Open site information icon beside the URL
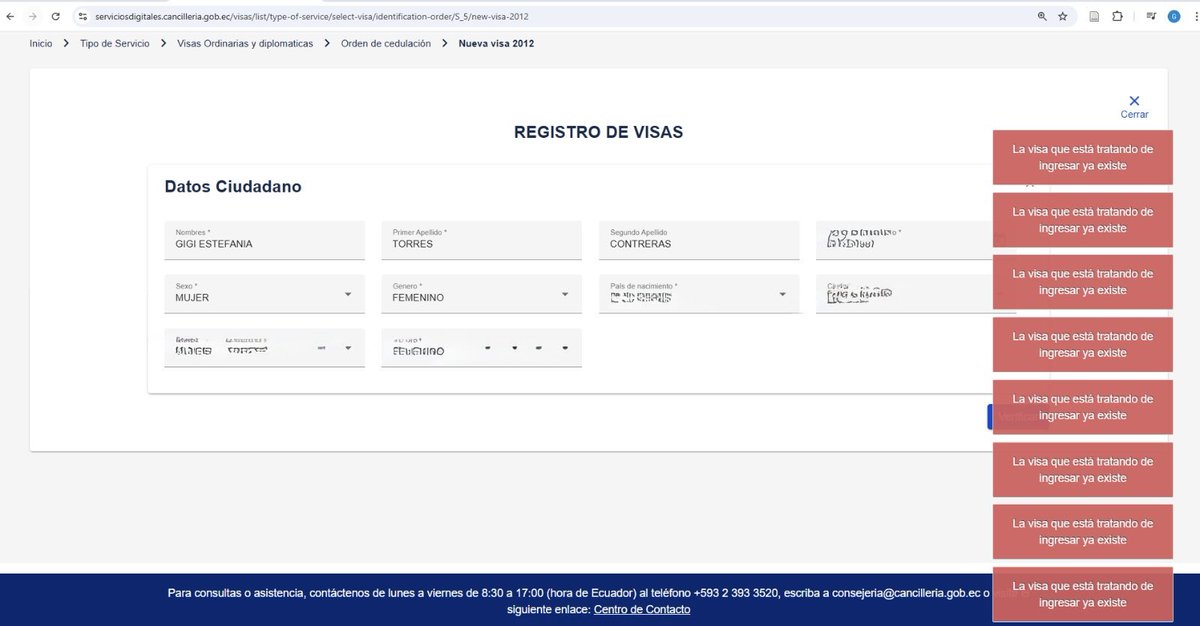The image size is (1200, 626). tap(83, 16)
